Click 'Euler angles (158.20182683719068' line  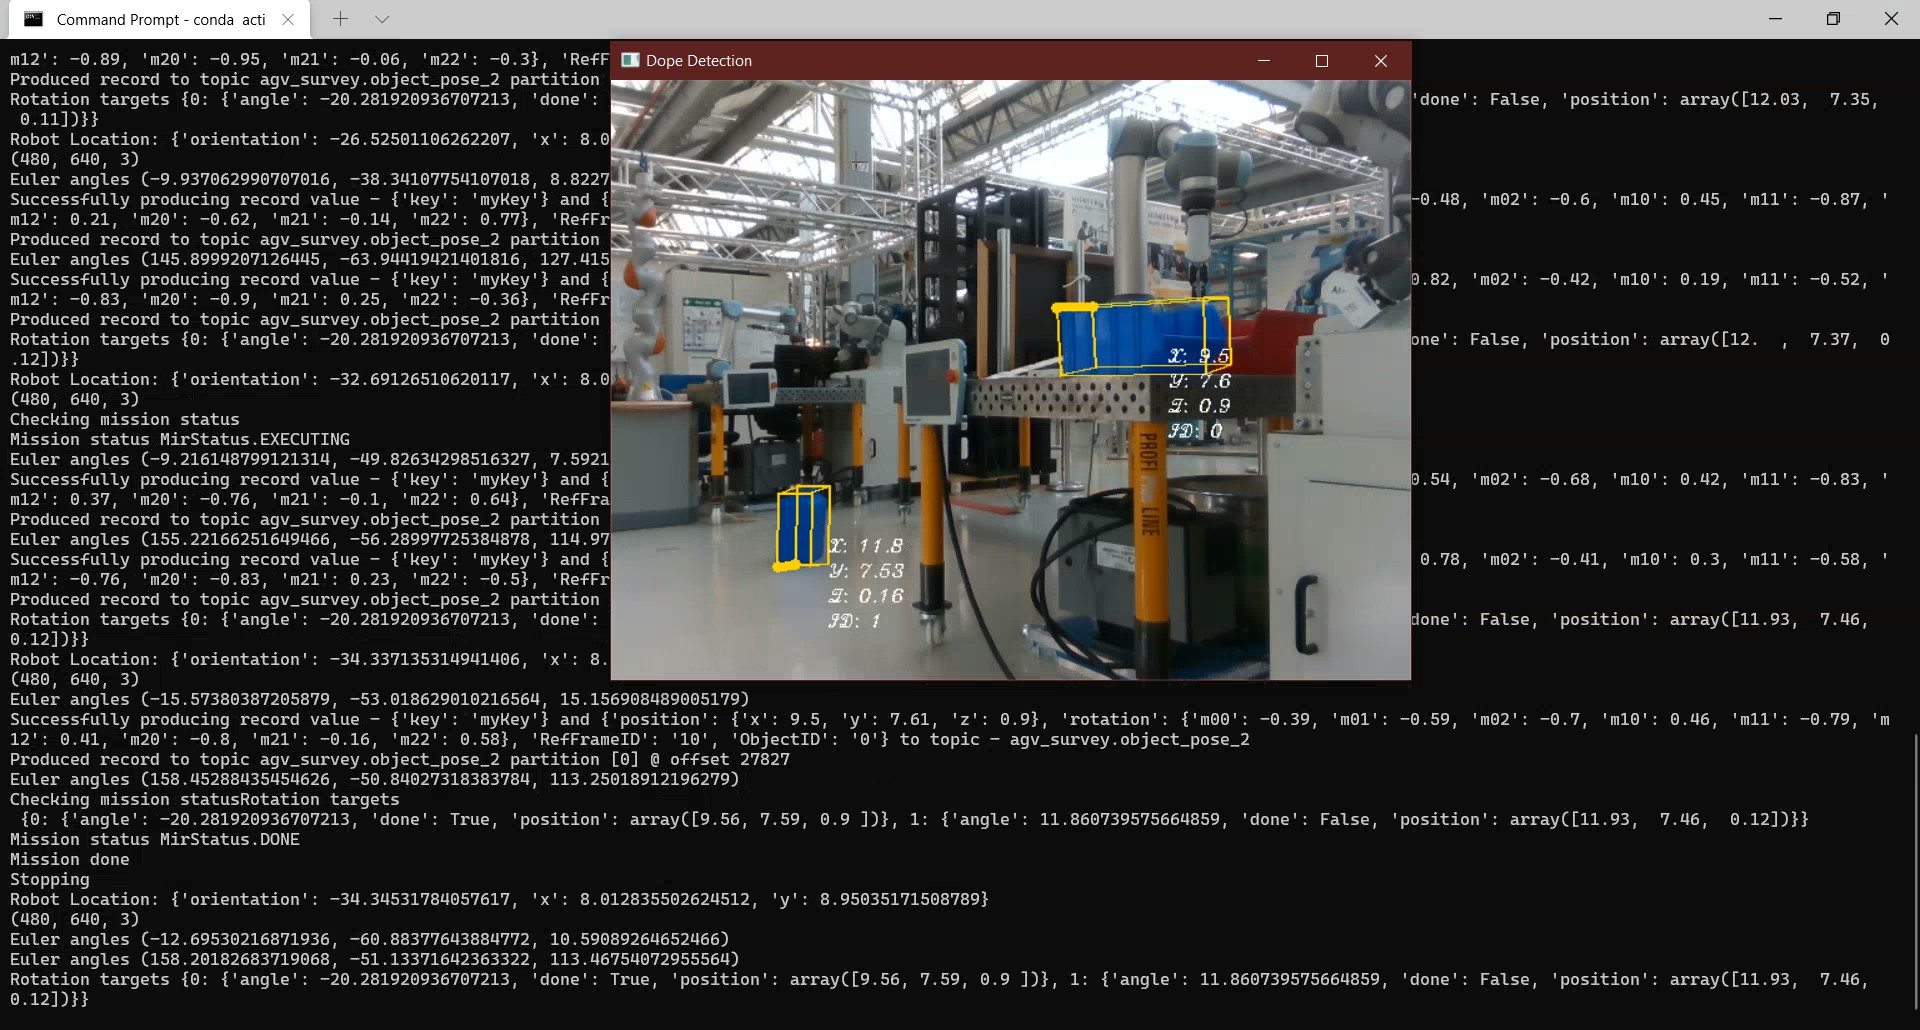coord(375,959)
